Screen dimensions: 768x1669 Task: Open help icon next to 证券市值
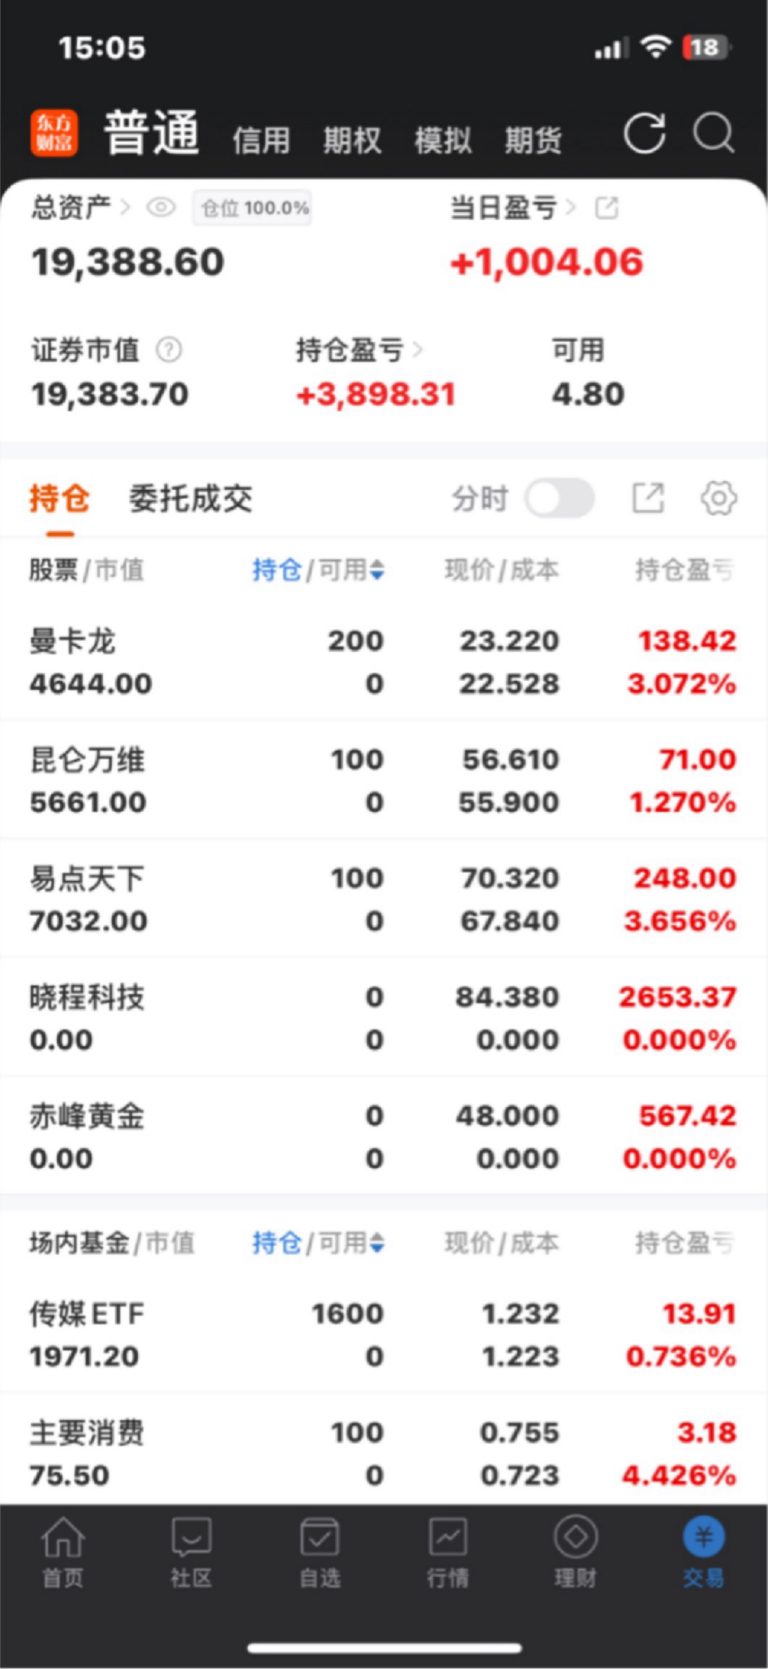point(170,350)
